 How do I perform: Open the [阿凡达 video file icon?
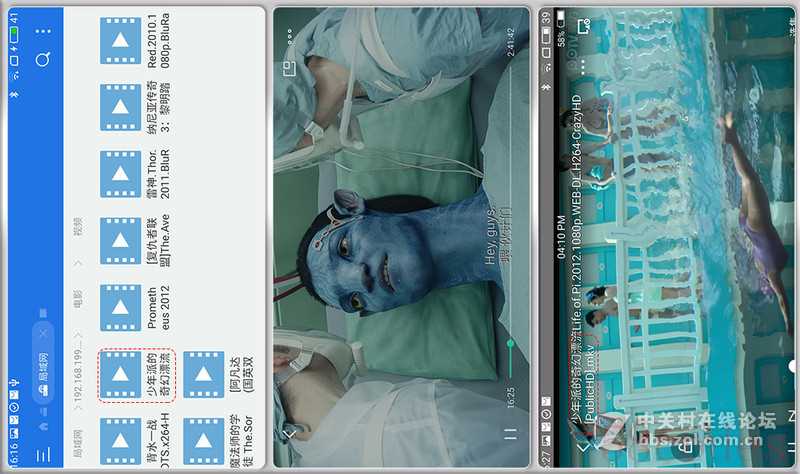point(204,375)
